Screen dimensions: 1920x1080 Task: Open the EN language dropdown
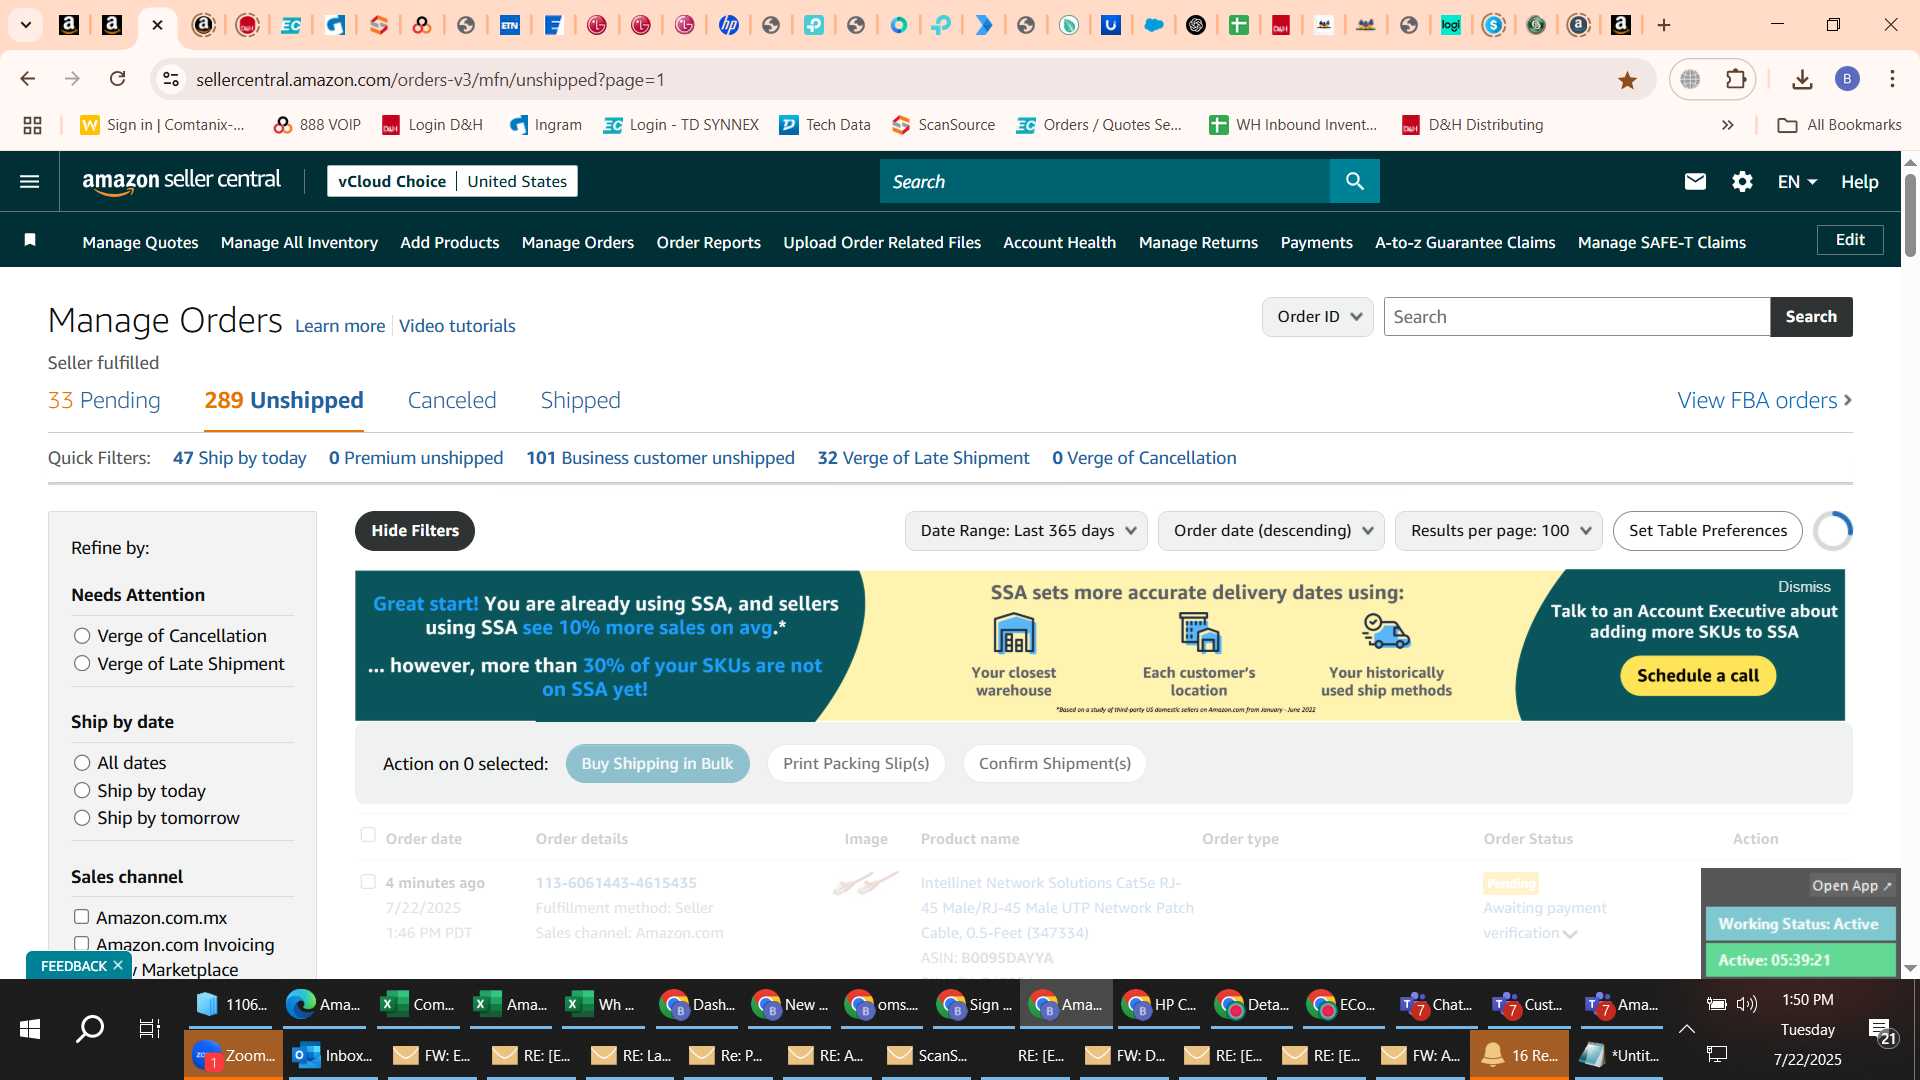(1796, 181)
